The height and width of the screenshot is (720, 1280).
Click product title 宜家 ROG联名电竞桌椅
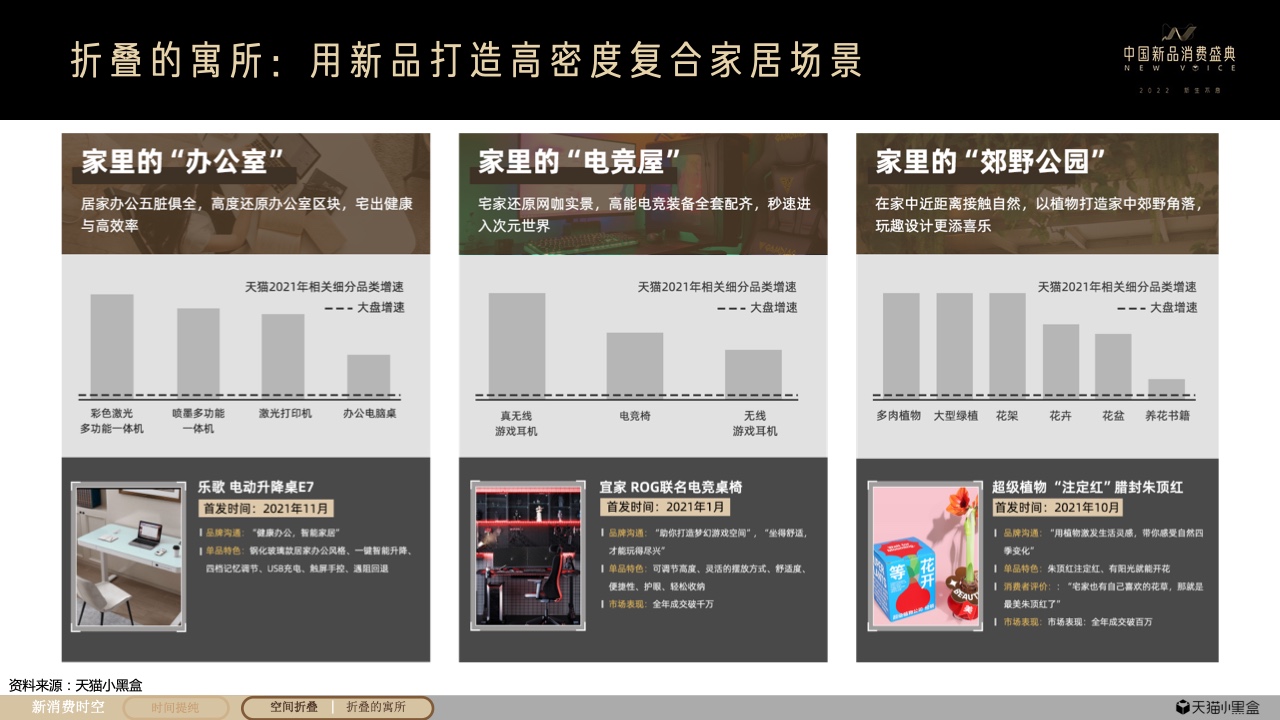(670, 488)
